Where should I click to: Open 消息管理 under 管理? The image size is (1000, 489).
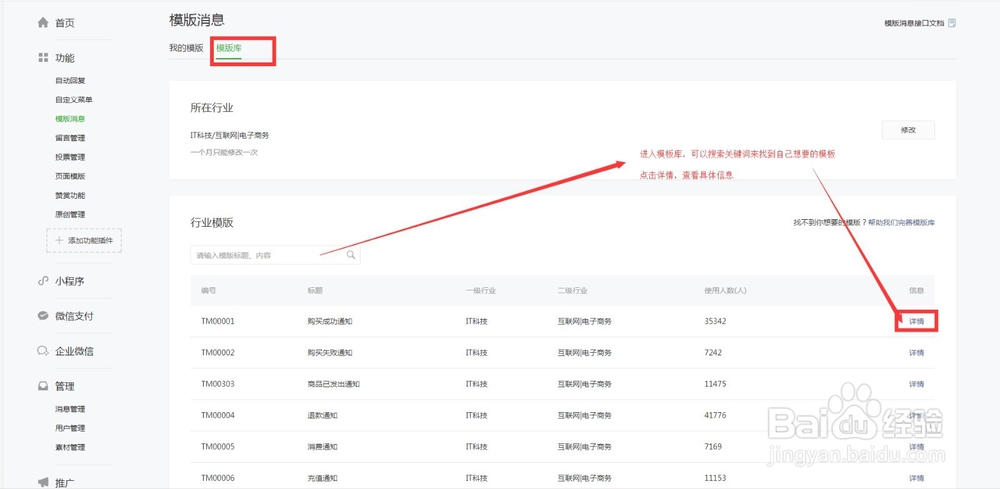point(70,409)
